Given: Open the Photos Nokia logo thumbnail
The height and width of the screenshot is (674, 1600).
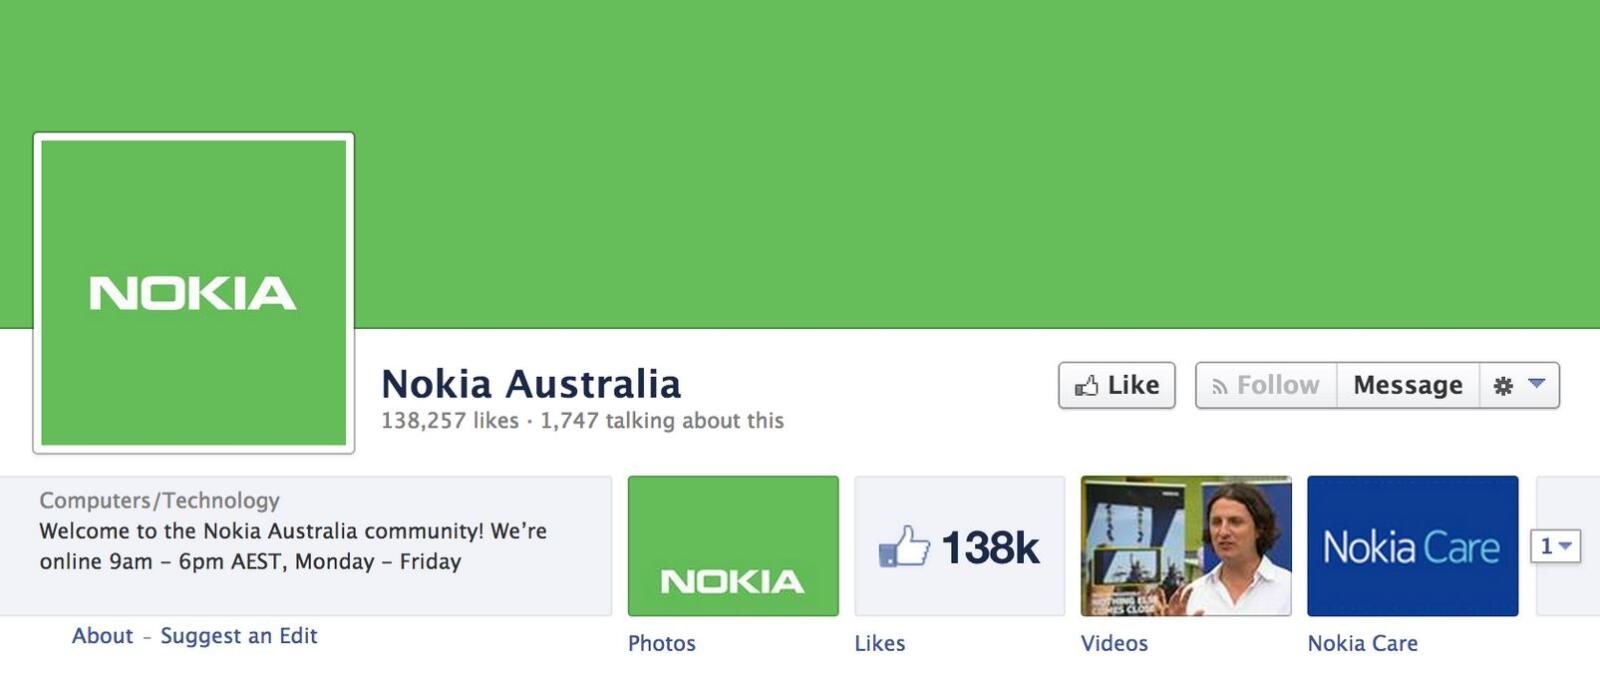Looking at the screenshot, I should pyautogui.click(x=733, y=546).
